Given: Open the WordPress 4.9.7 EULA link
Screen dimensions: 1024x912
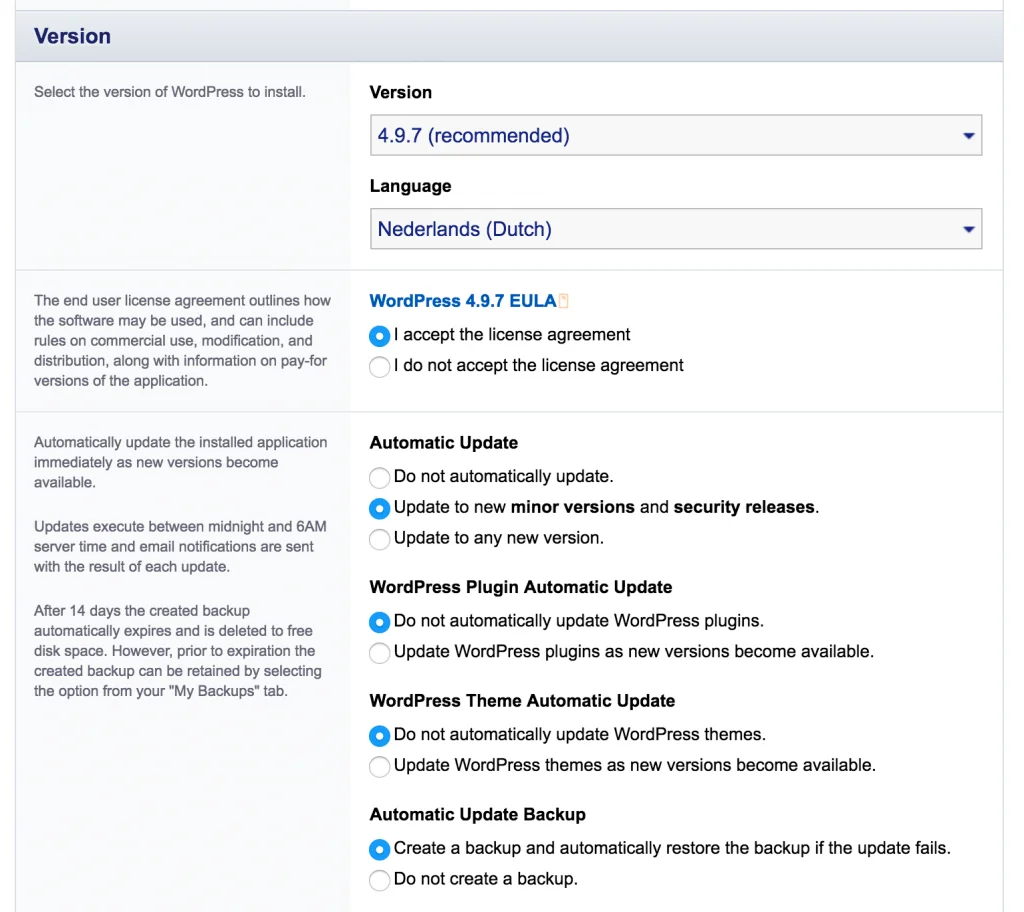Looking at the screenshot, I should click(462, 301).
